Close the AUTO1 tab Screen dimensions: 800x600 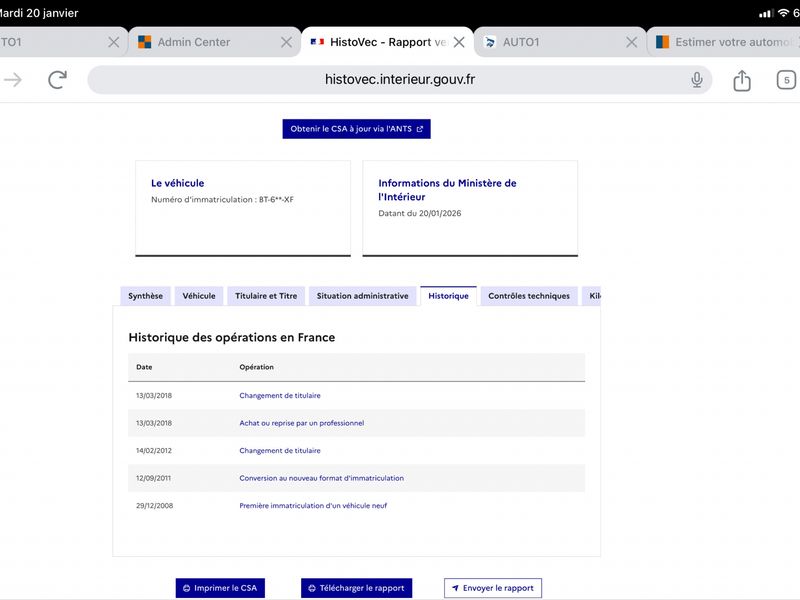[x=631, y=42]
